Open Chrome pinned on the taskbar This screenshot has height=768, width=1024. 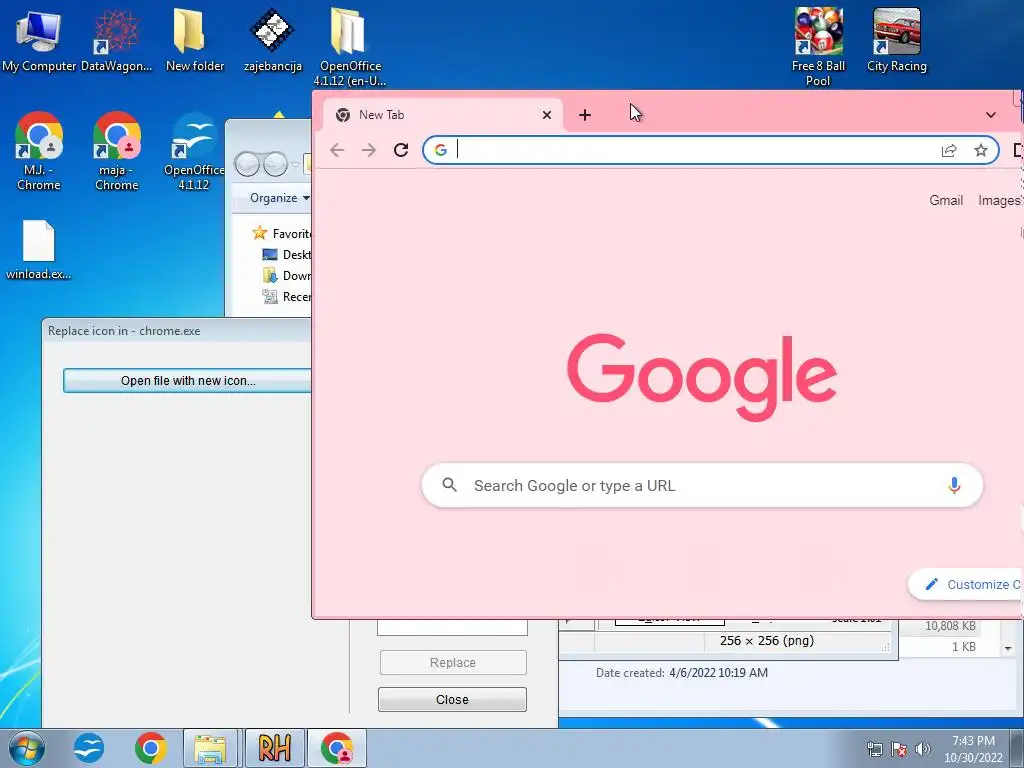[151, 748]
